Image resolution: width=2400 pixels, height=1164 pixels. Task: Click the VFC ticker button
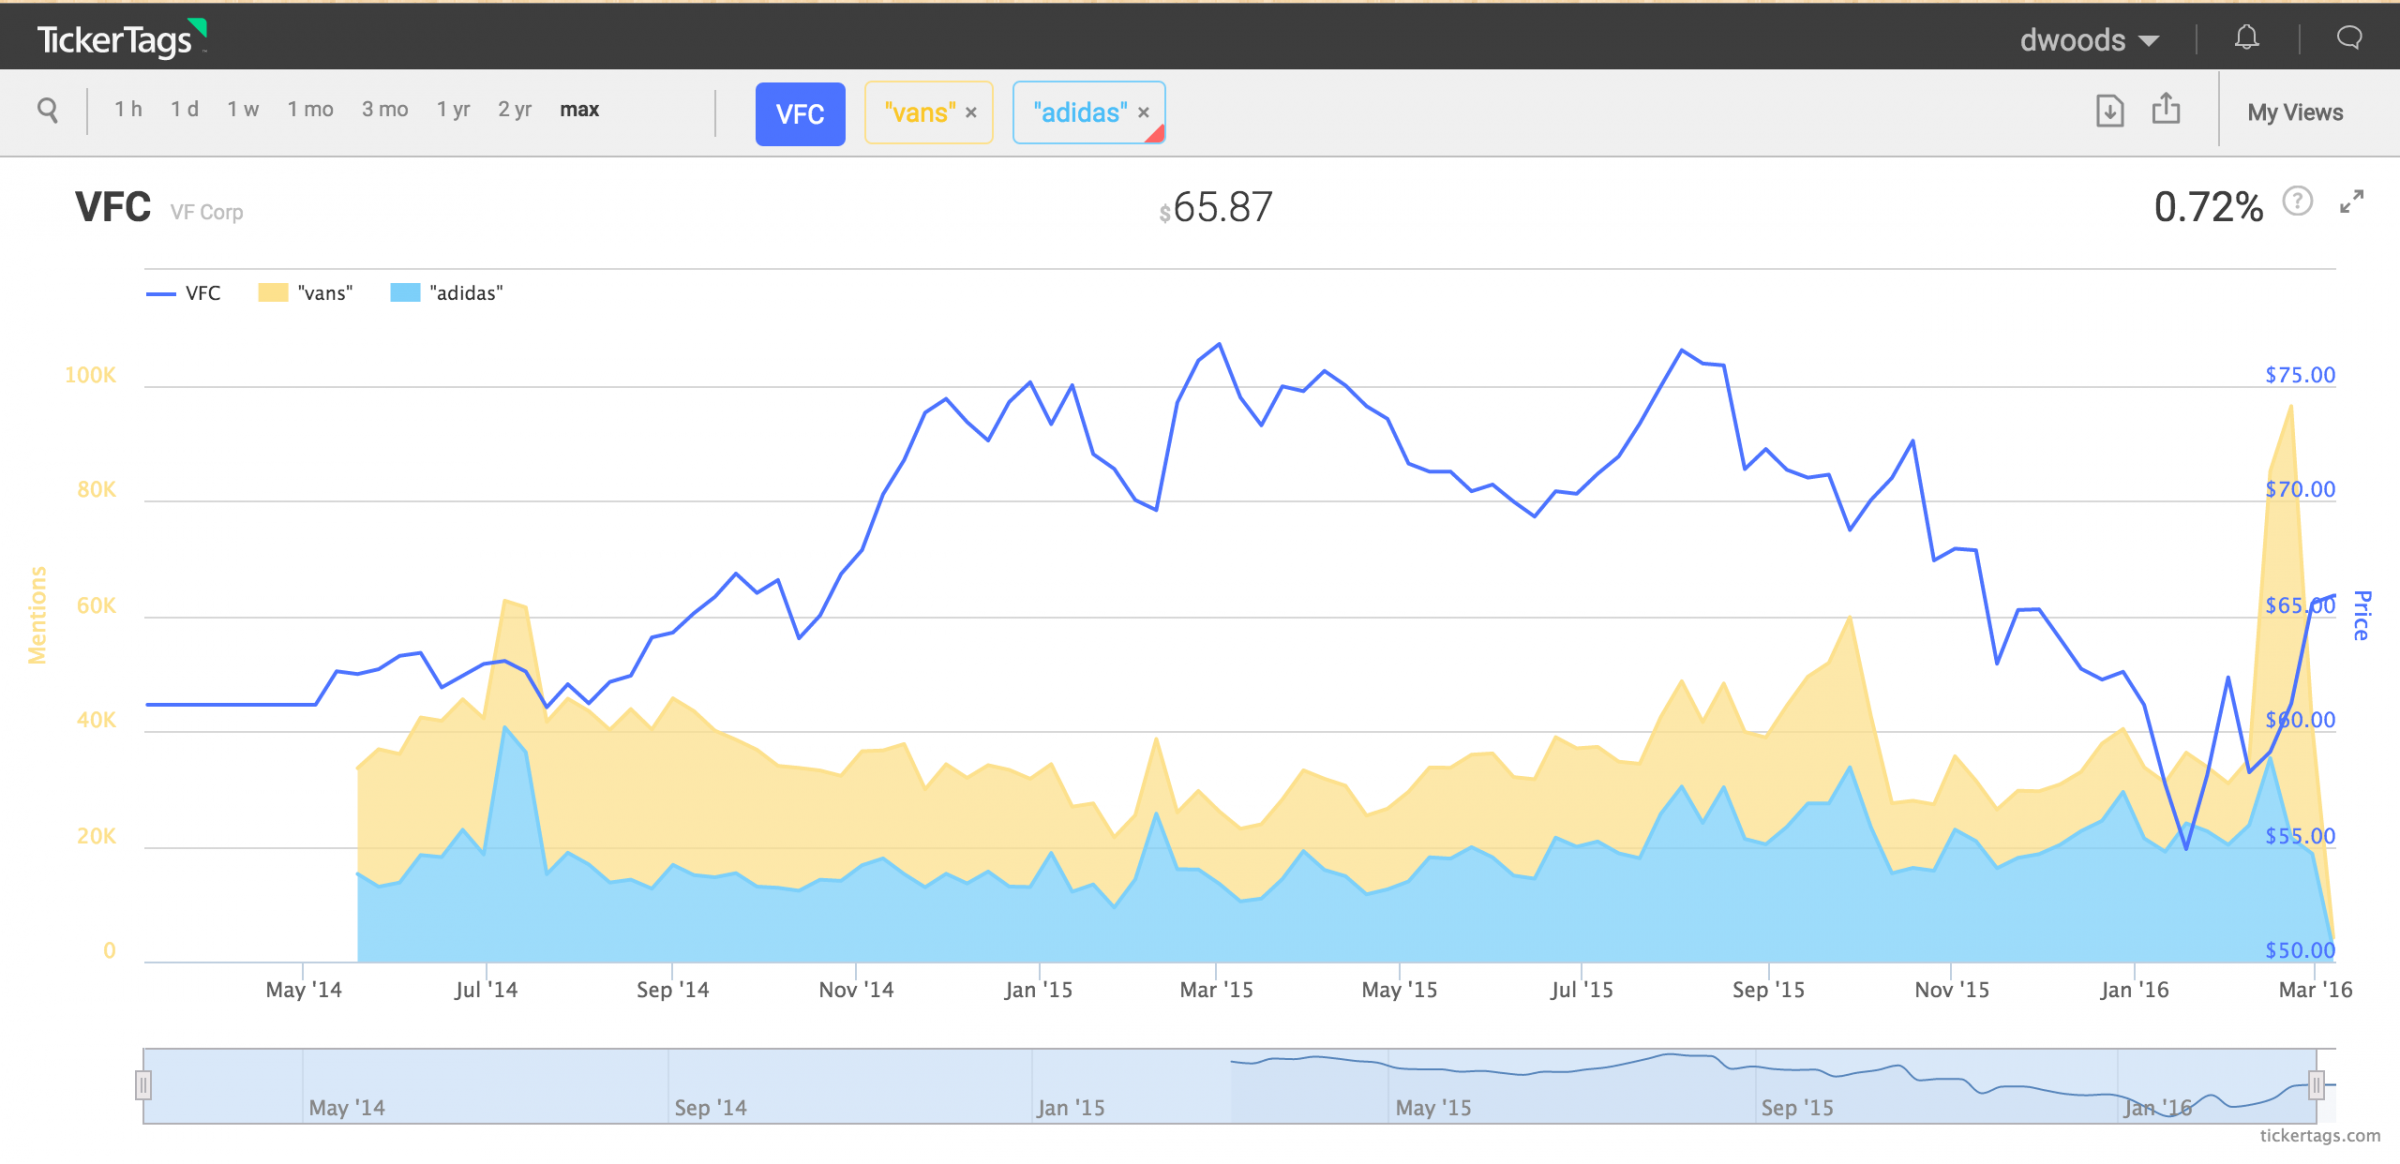tap(800, 114)
